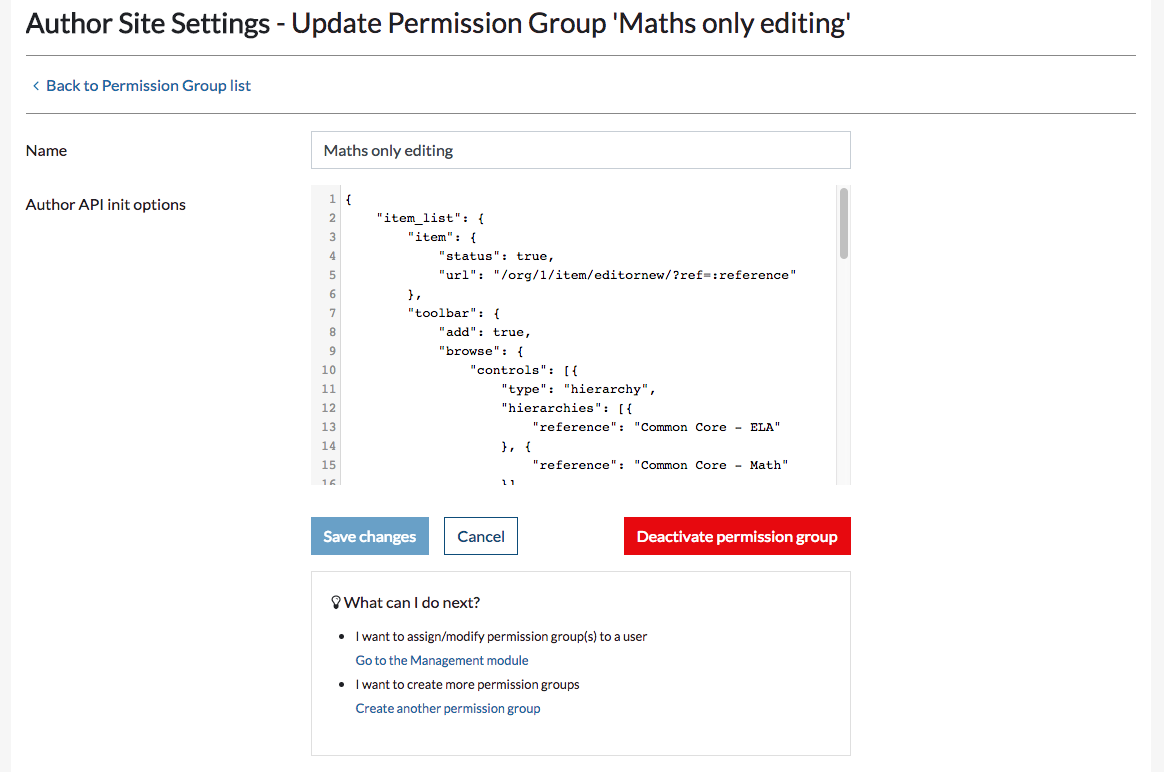The height and width of the screenshot is (772, 1164).
Task: Click the code editor vertical scrollbar thumb
Action: (843, 223)
